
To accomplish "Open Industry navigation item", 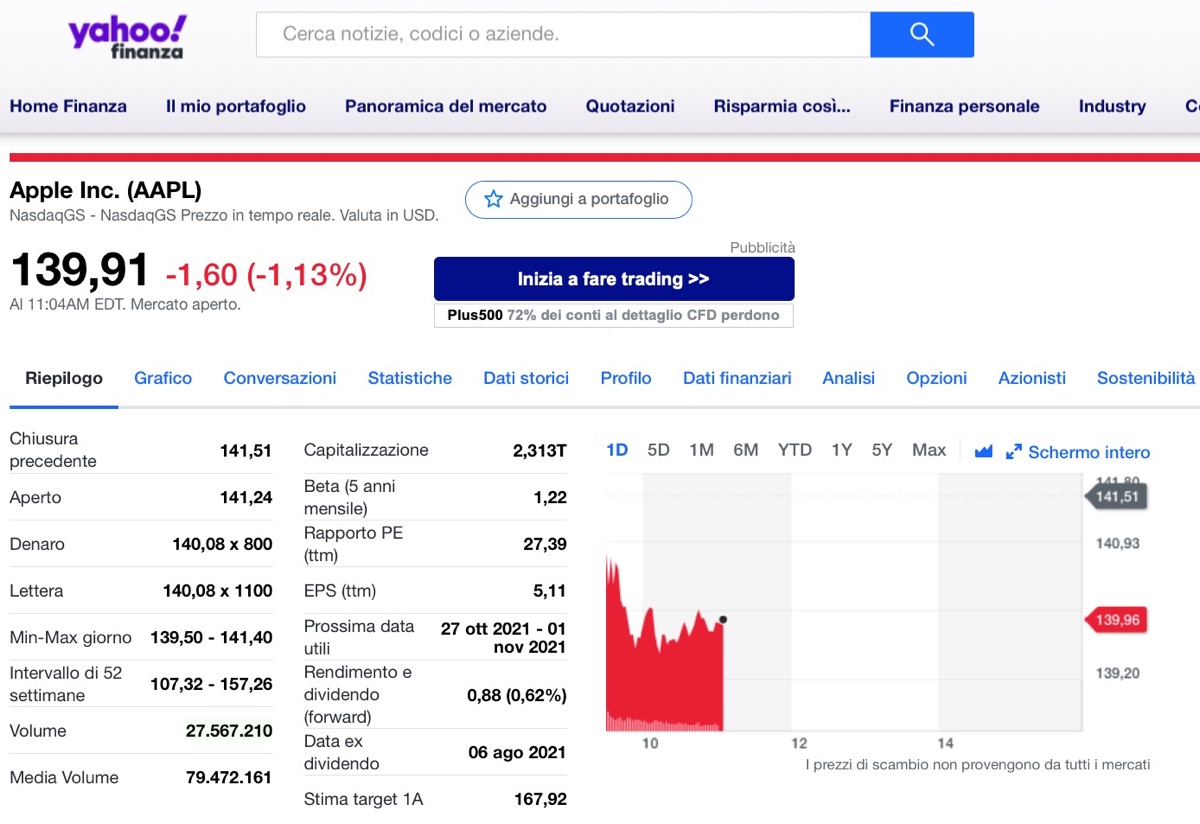I will [1112, 106].
